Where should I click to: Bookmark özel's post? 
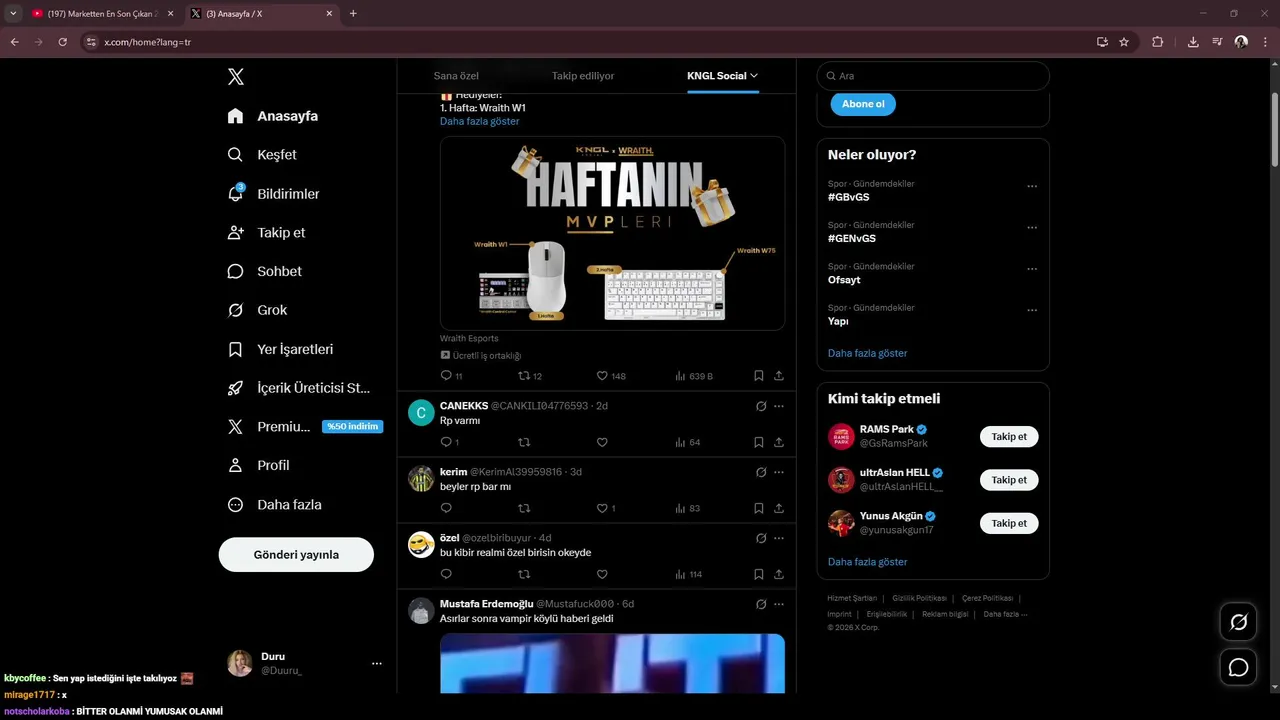pyautogui.click(x=759, y=574)
